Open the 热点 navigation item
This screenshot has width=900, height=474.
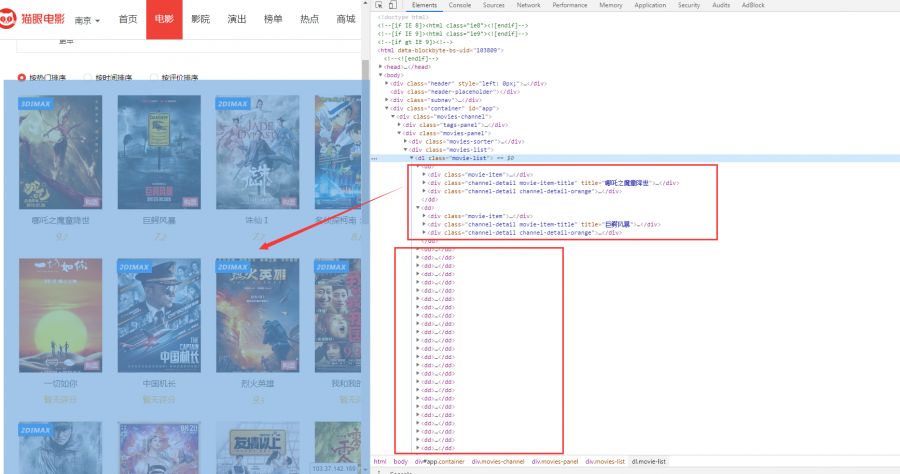click(309, 19)
